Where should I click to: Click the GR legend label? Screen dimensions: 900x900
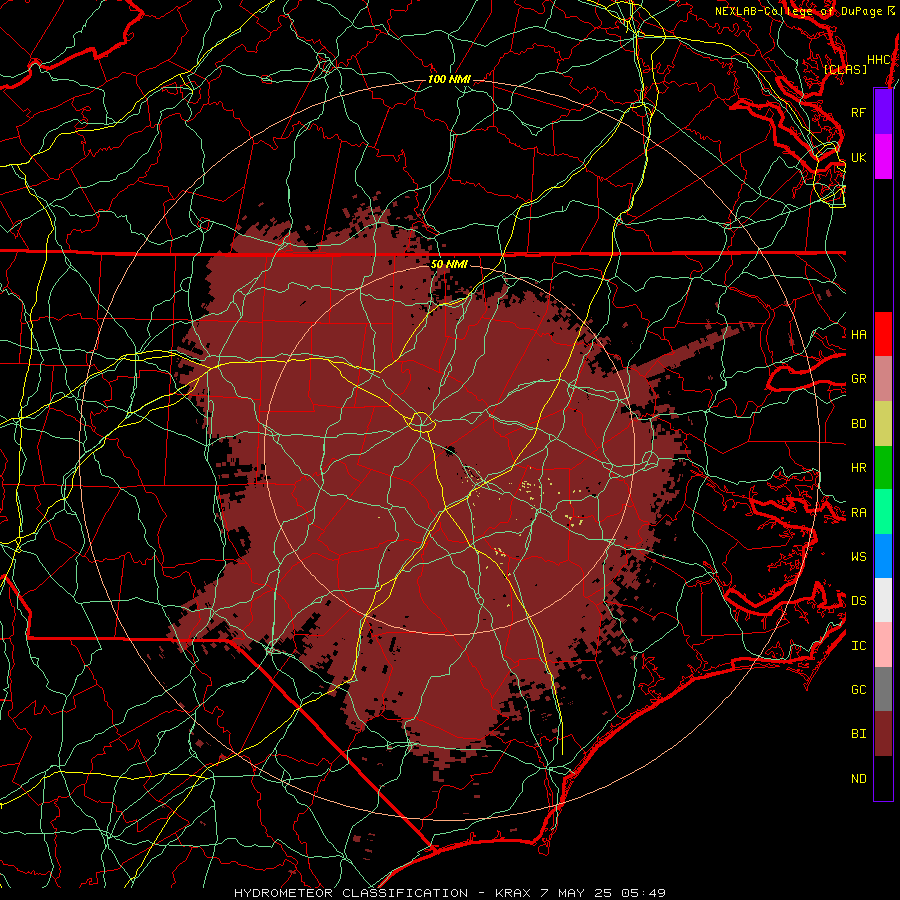858,379
